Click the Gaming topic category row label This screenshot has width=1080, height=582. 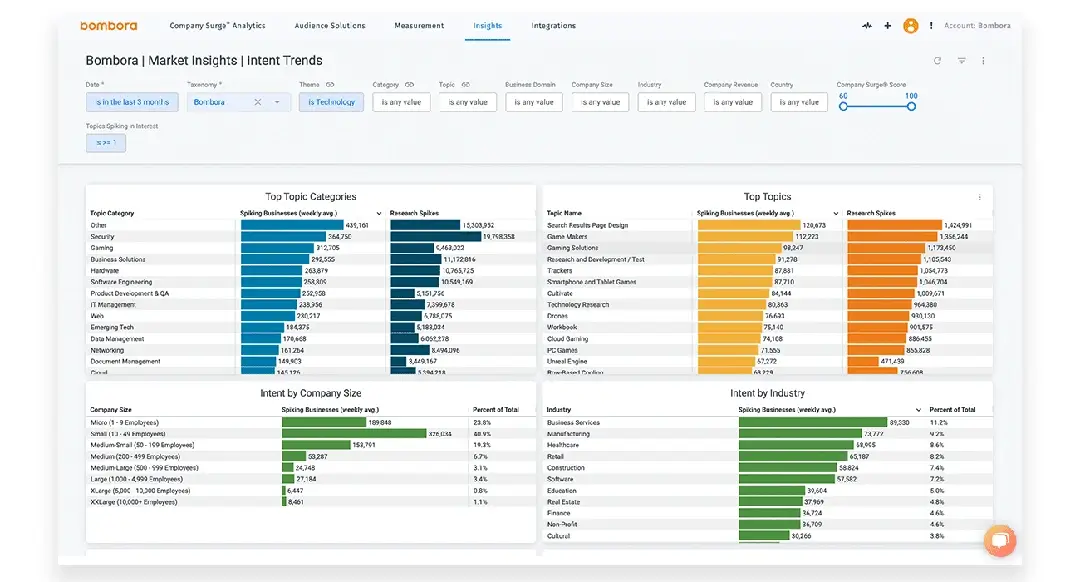(102, 248)
